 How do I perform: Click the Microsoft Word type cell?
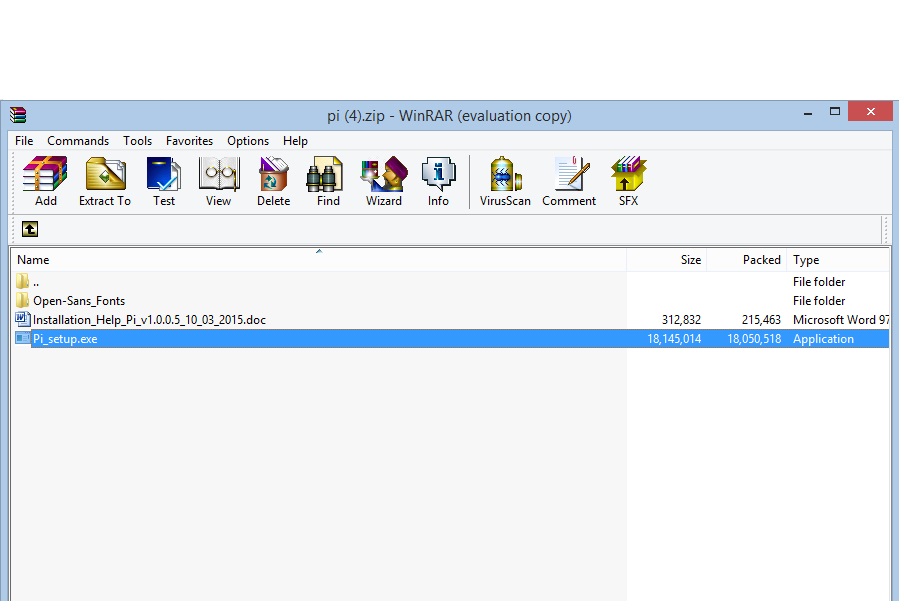(x=841, y=320)
